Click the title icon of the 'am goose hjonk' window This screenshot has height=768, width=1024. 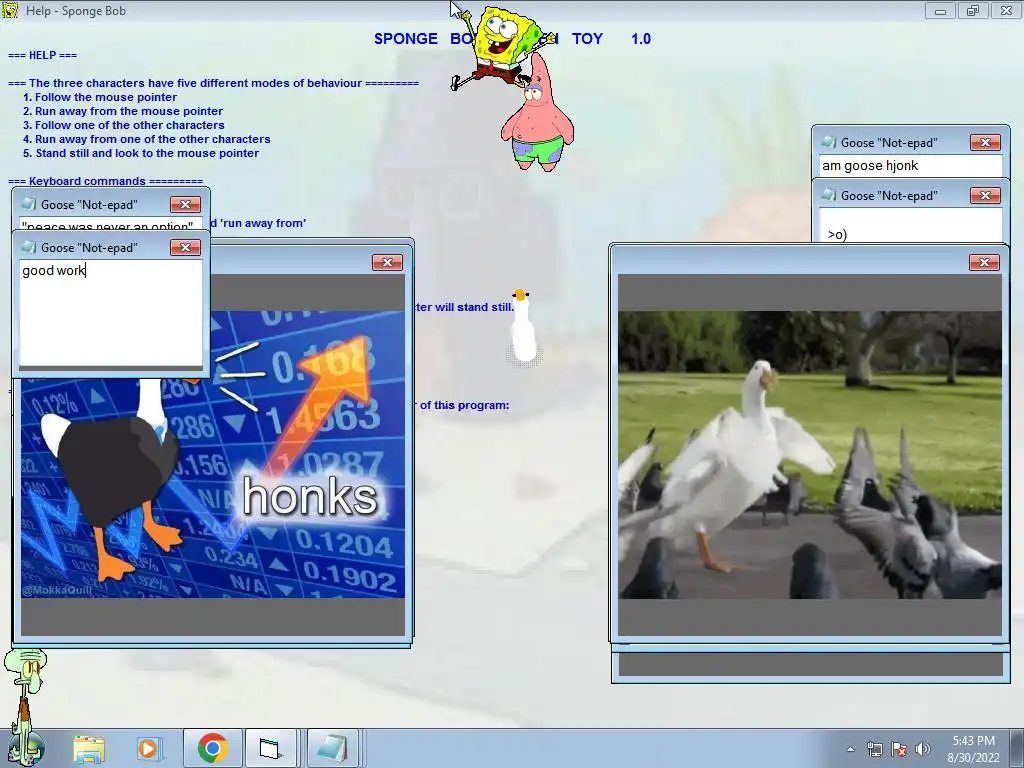click(829, 142)
